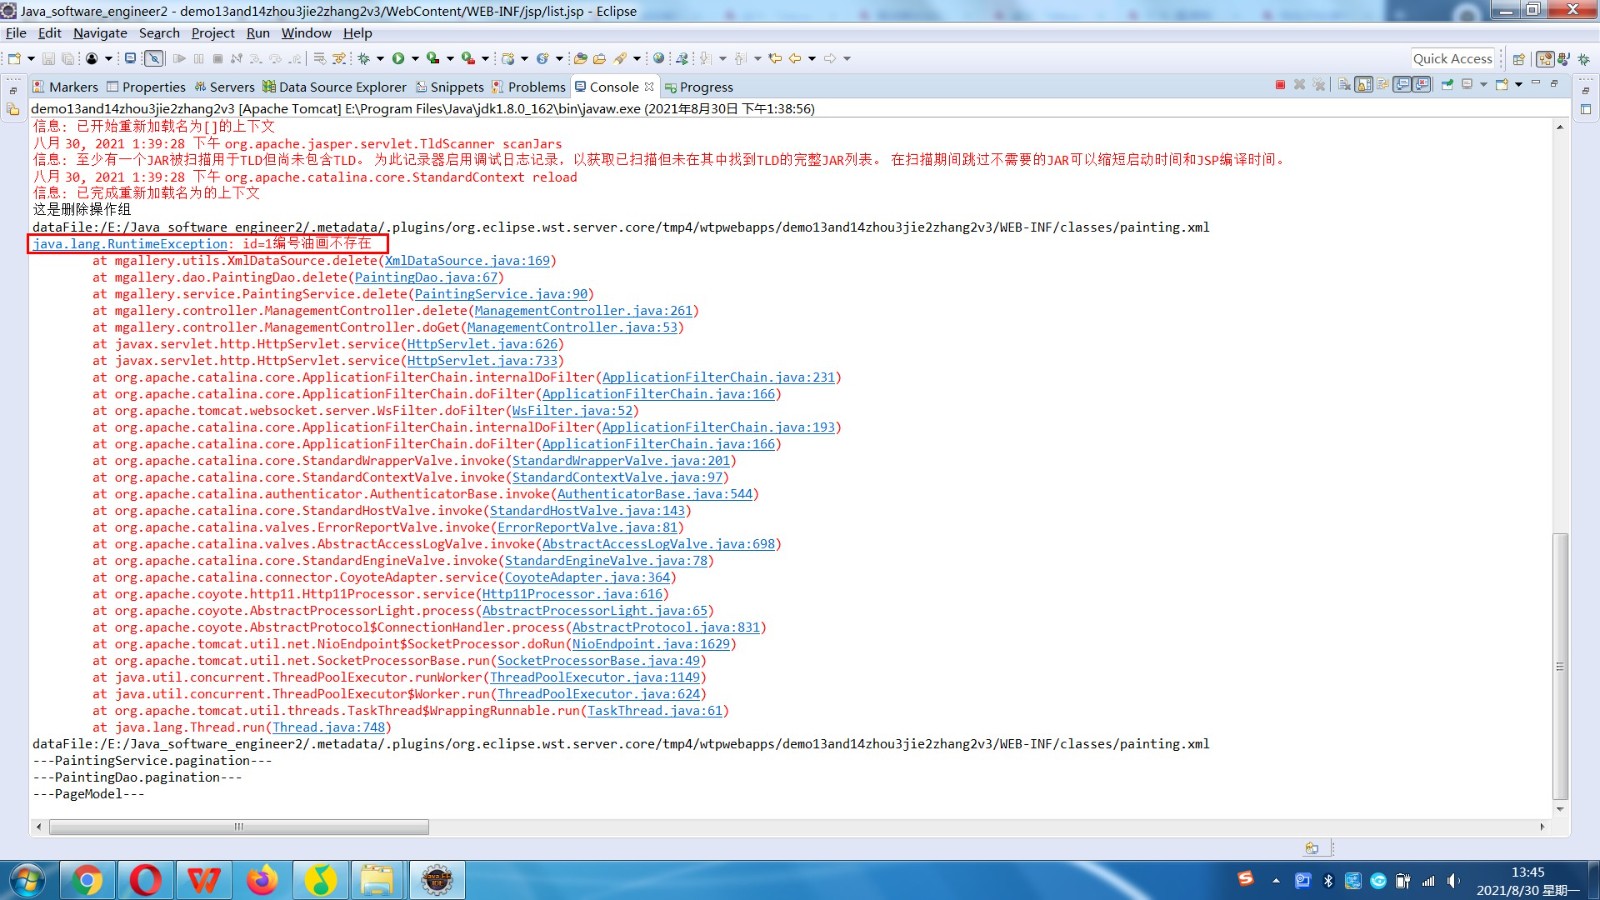
Task: Open the PaintingService.java:90 stack trace link
Action: click(501, 294)
